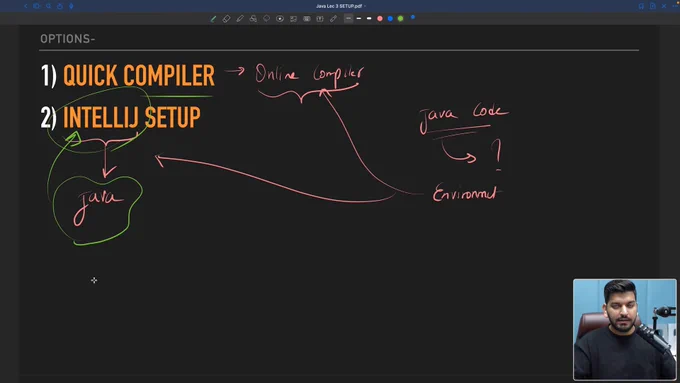The width and height of the screenshot is (680, 383).
Task: Choose the thickest stroke width
Action: pyautogui.click(x=369, y=18)
